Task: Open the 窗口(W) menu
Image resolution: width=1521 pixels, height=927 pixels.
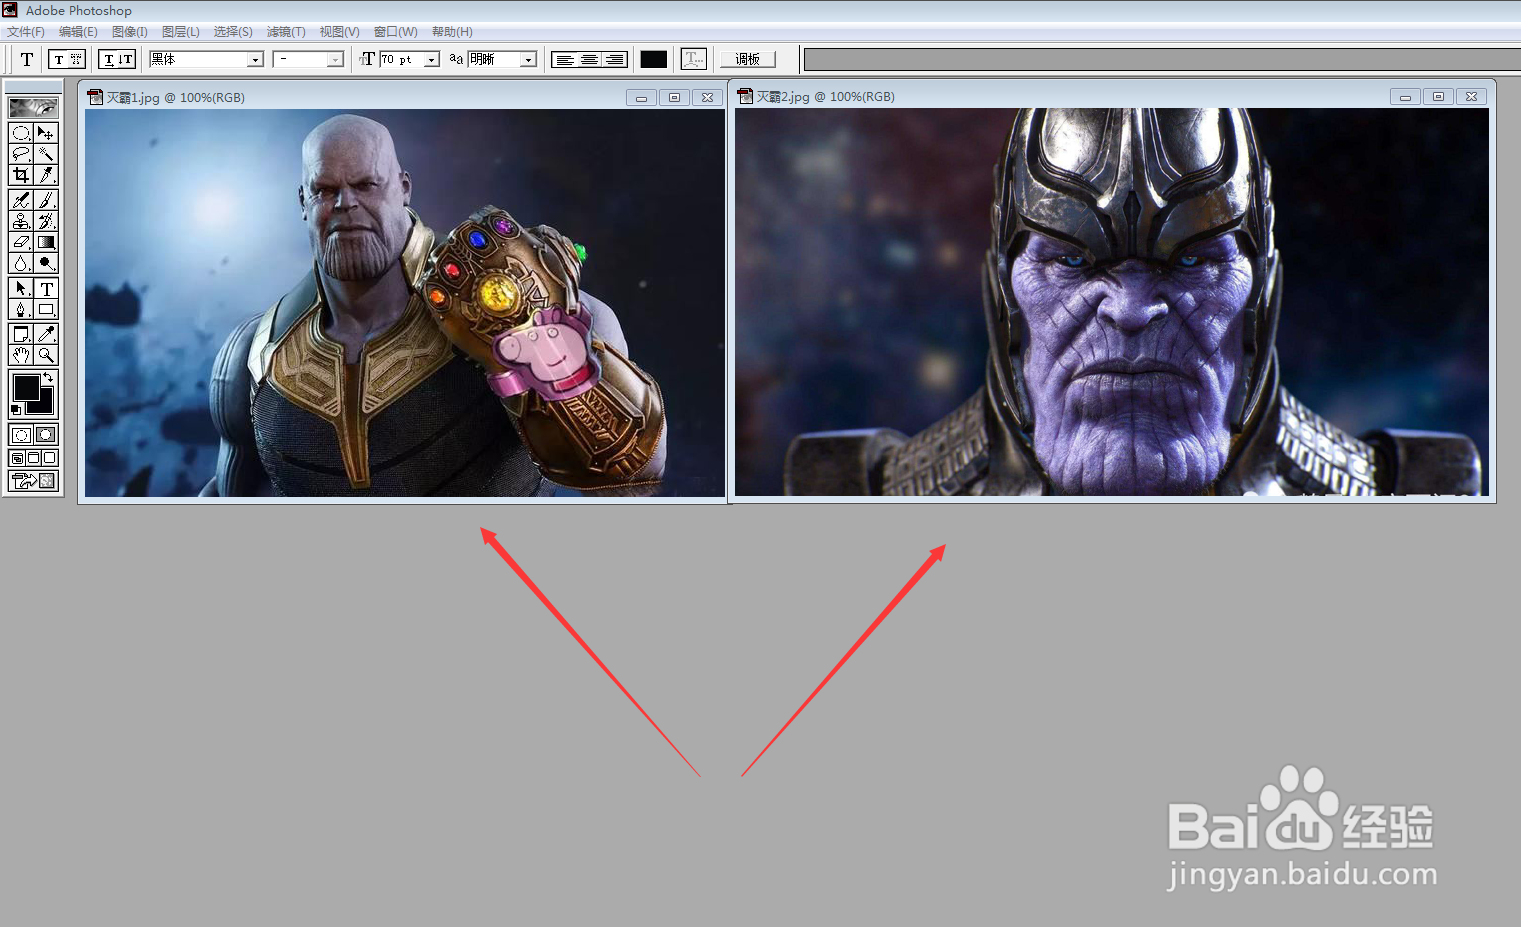Action: [395, 32]
